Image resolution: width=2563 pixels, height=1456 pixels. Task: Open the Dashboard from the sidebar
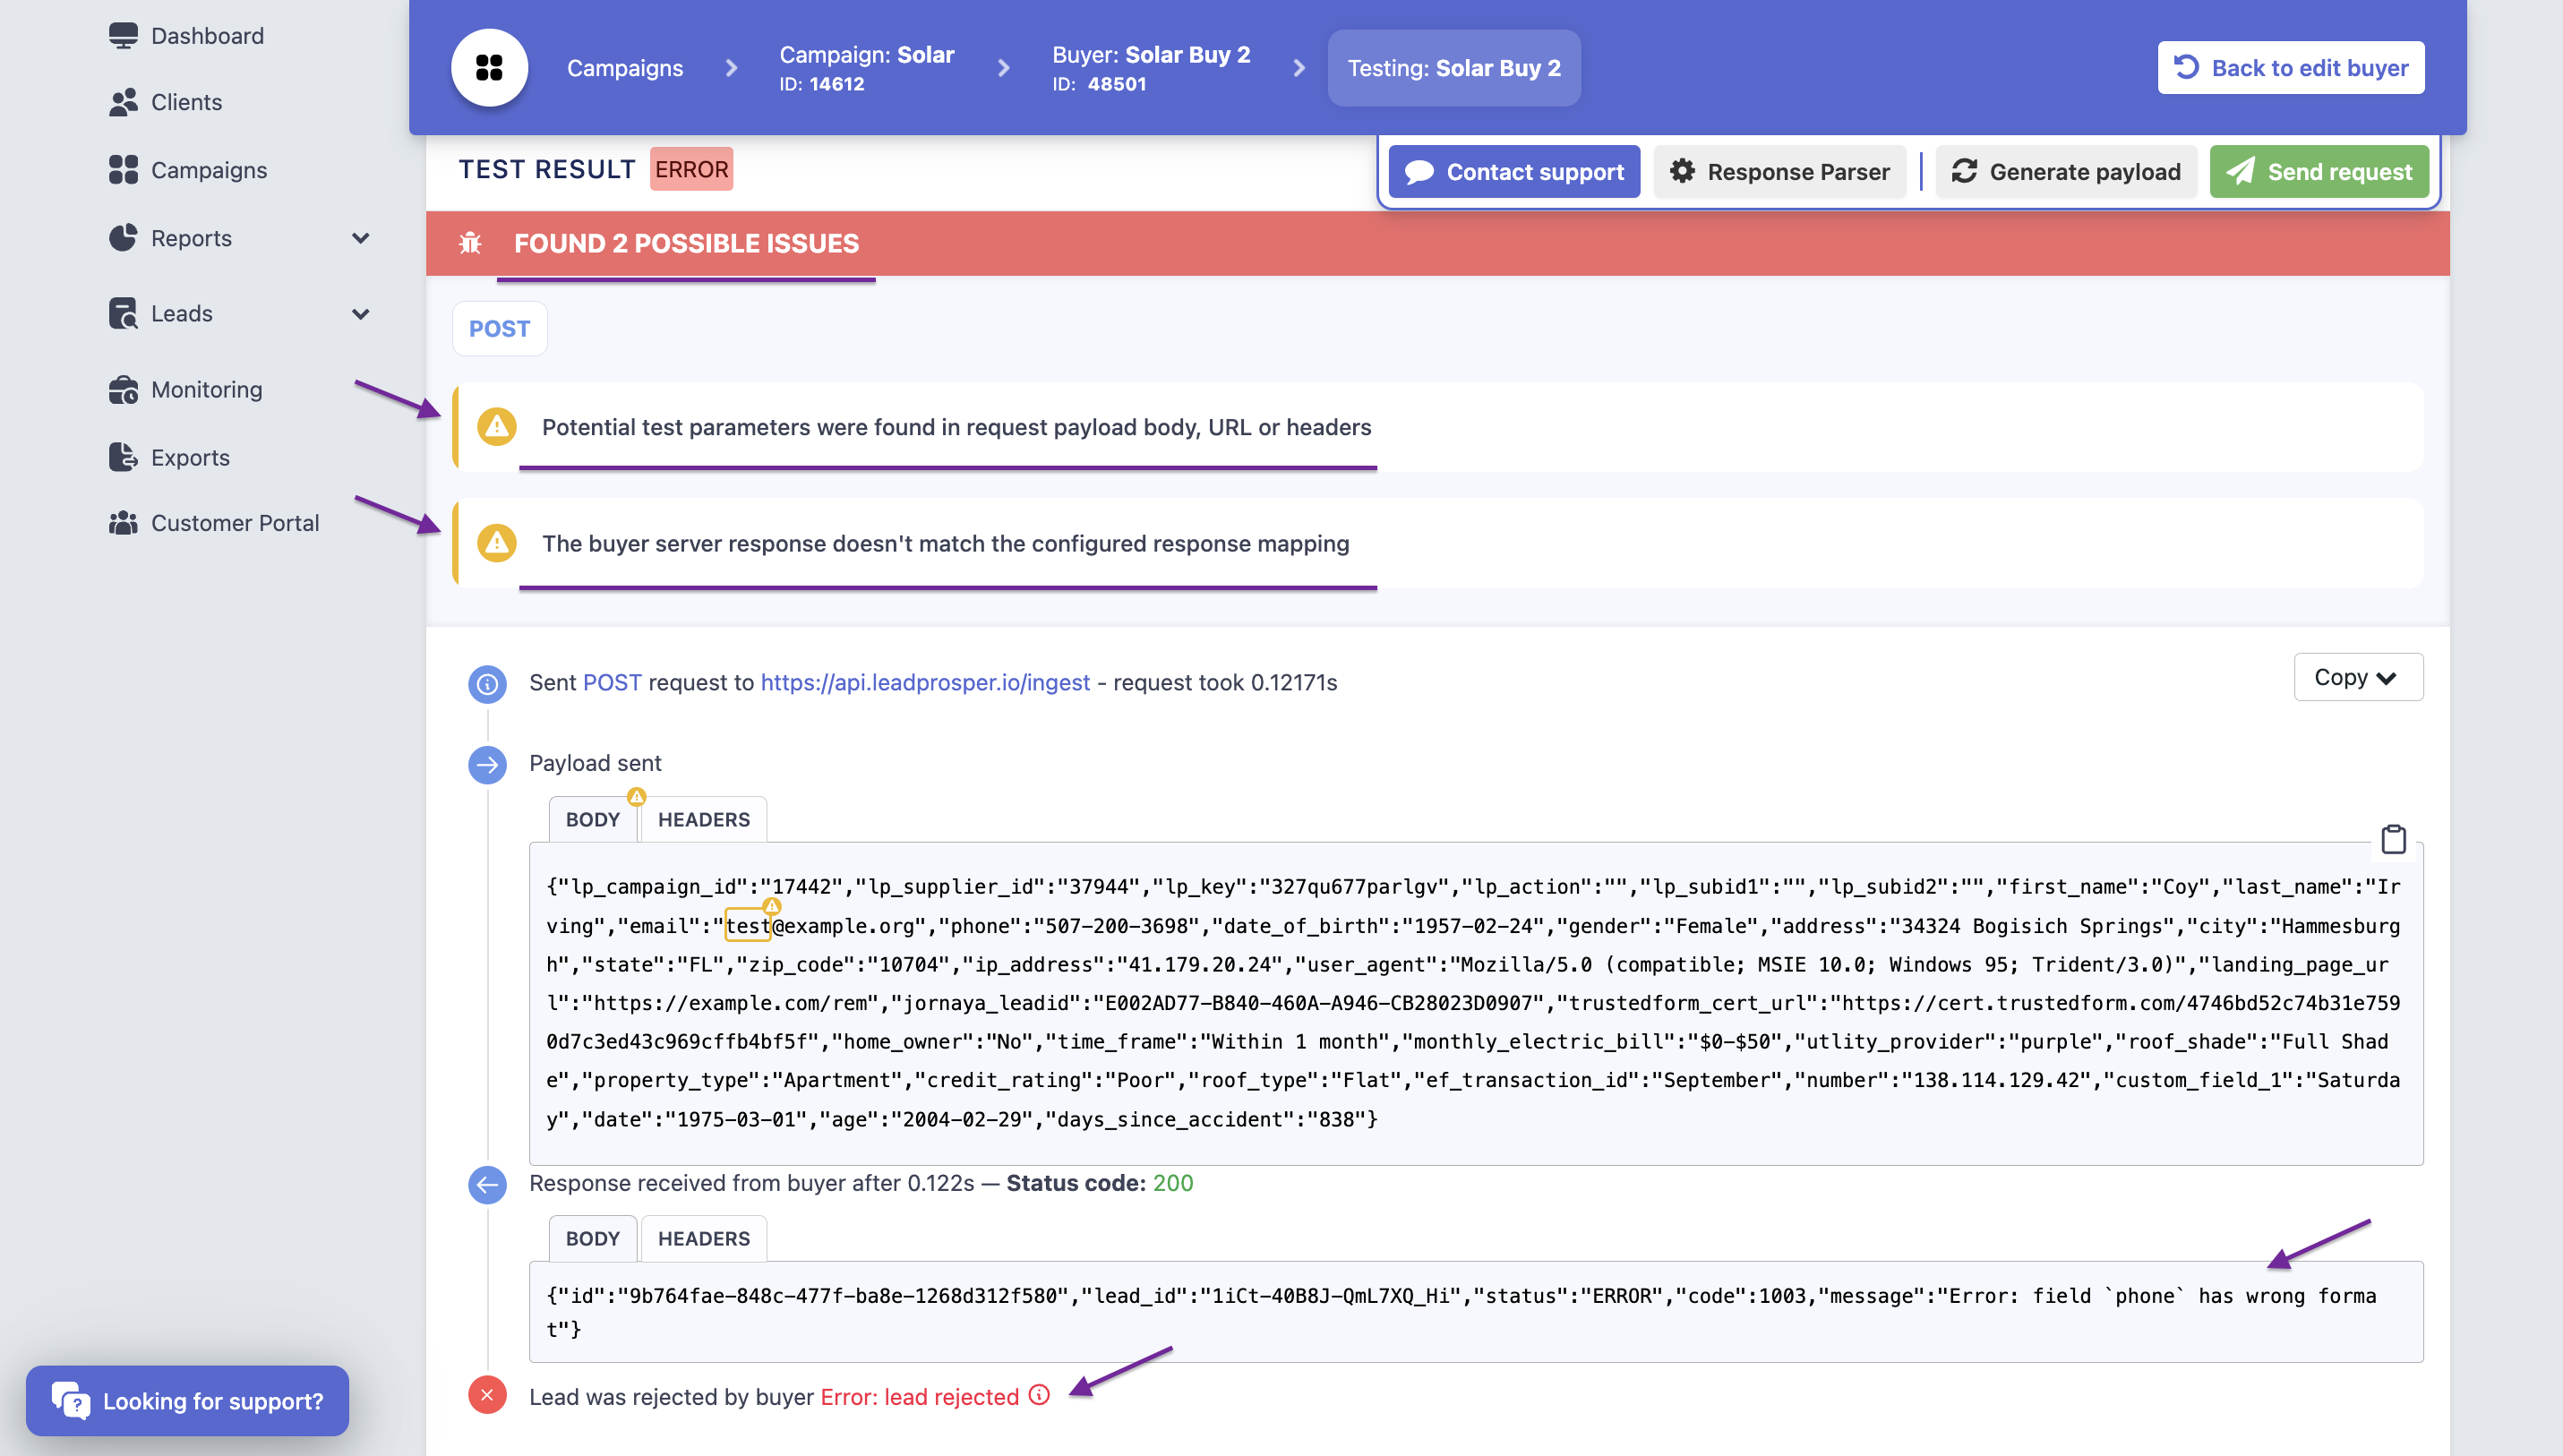point(124,35)
